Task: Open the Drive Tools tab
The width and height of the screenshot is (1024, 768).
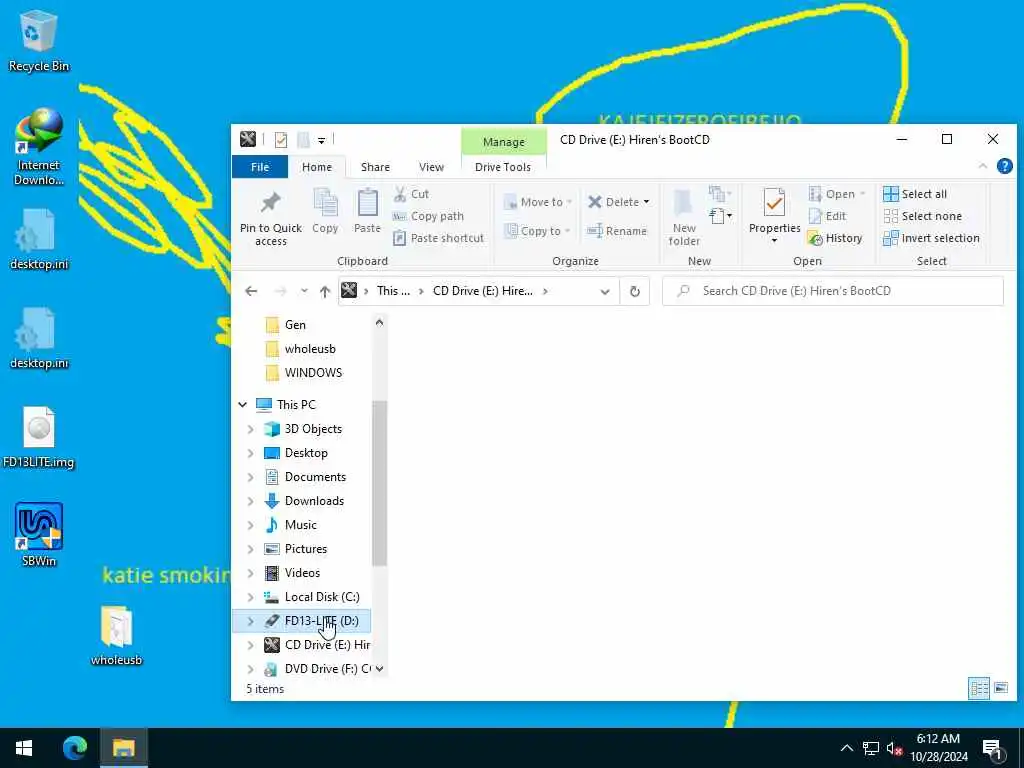Action: tap(503, 167)
